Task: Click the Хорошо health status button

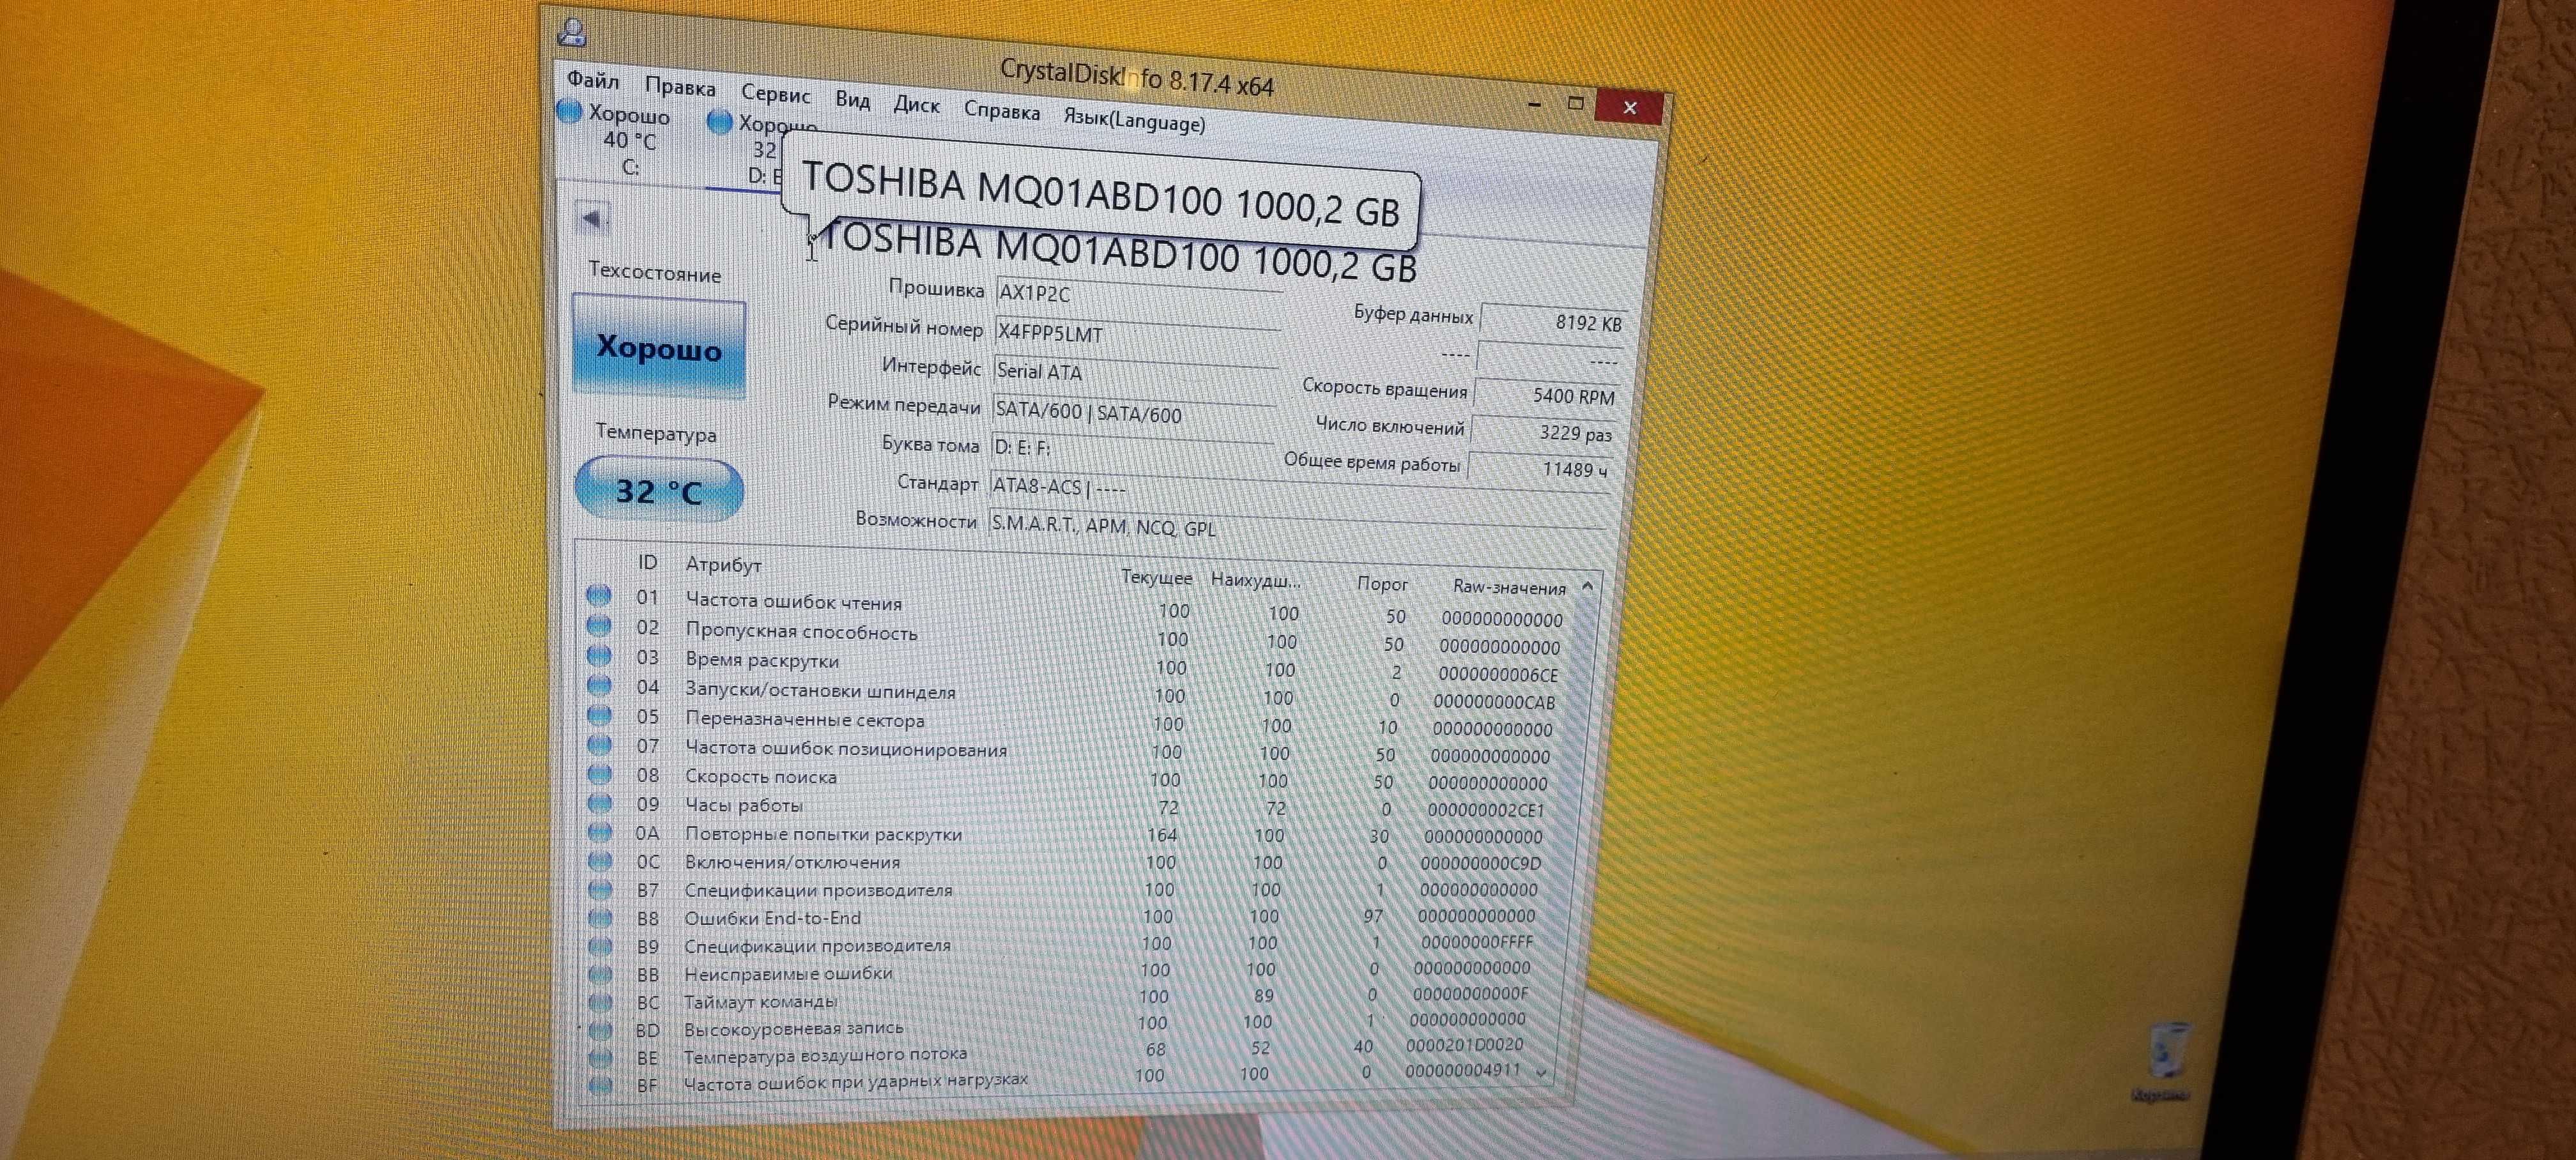Action: point(659,348)
